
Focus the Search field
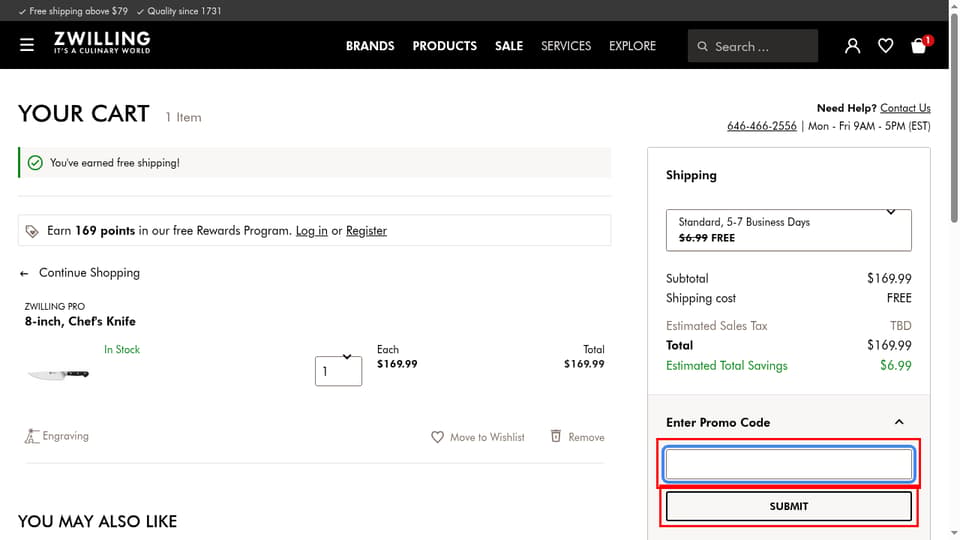click(x=752, y=46)
